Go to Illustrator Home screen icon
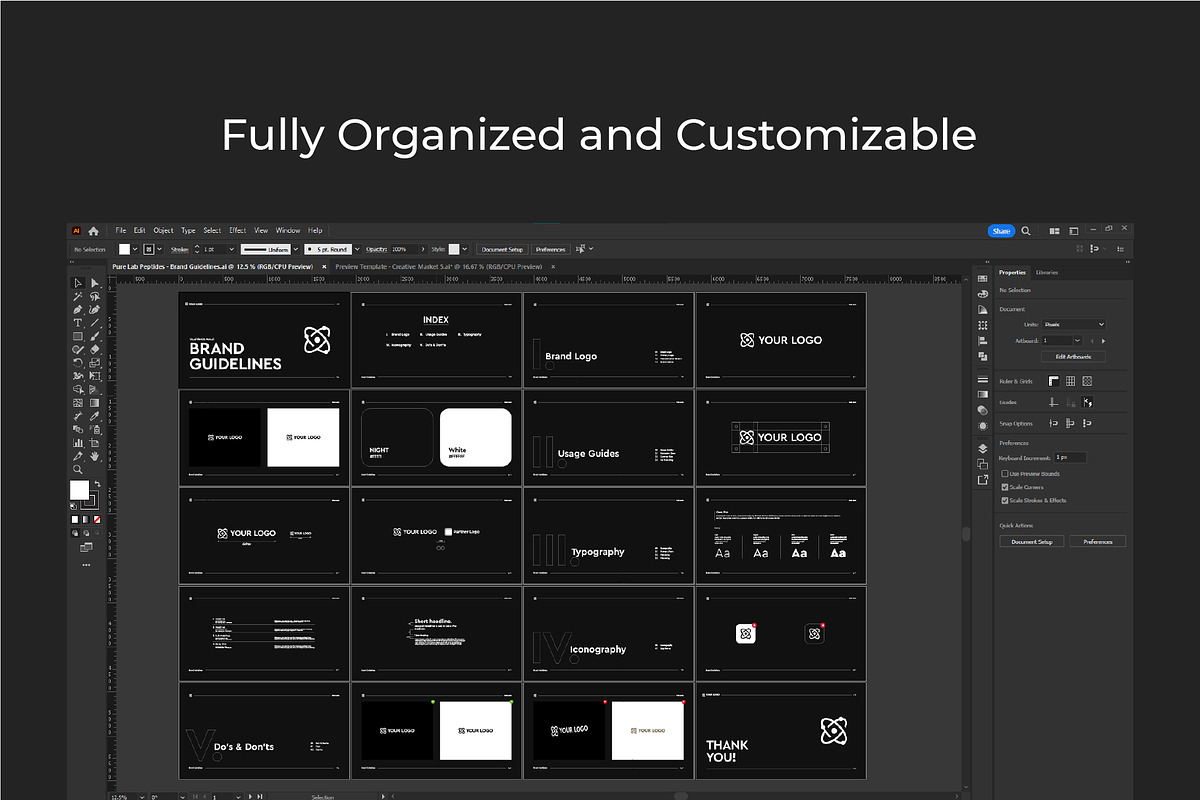1200x800 pixels. pyautogui.click(x=93, y=231)
